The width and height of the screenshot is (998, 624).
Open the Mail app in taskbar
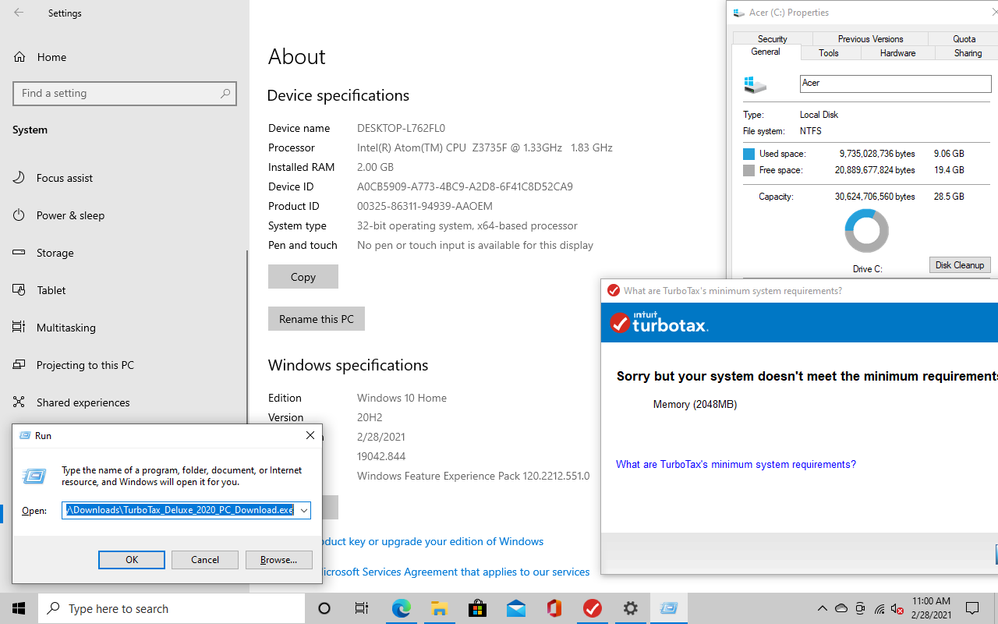tap(516, 608)
